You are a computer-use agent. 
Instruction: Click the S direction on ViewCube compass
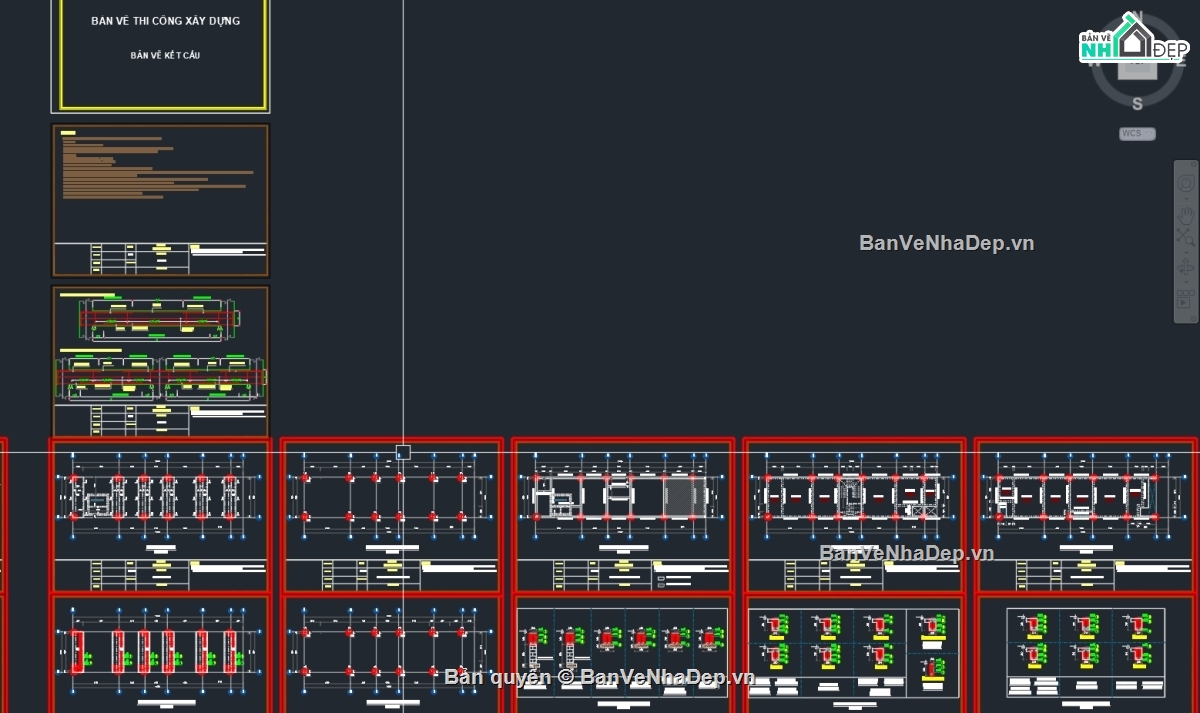[x=1137, y=103]
